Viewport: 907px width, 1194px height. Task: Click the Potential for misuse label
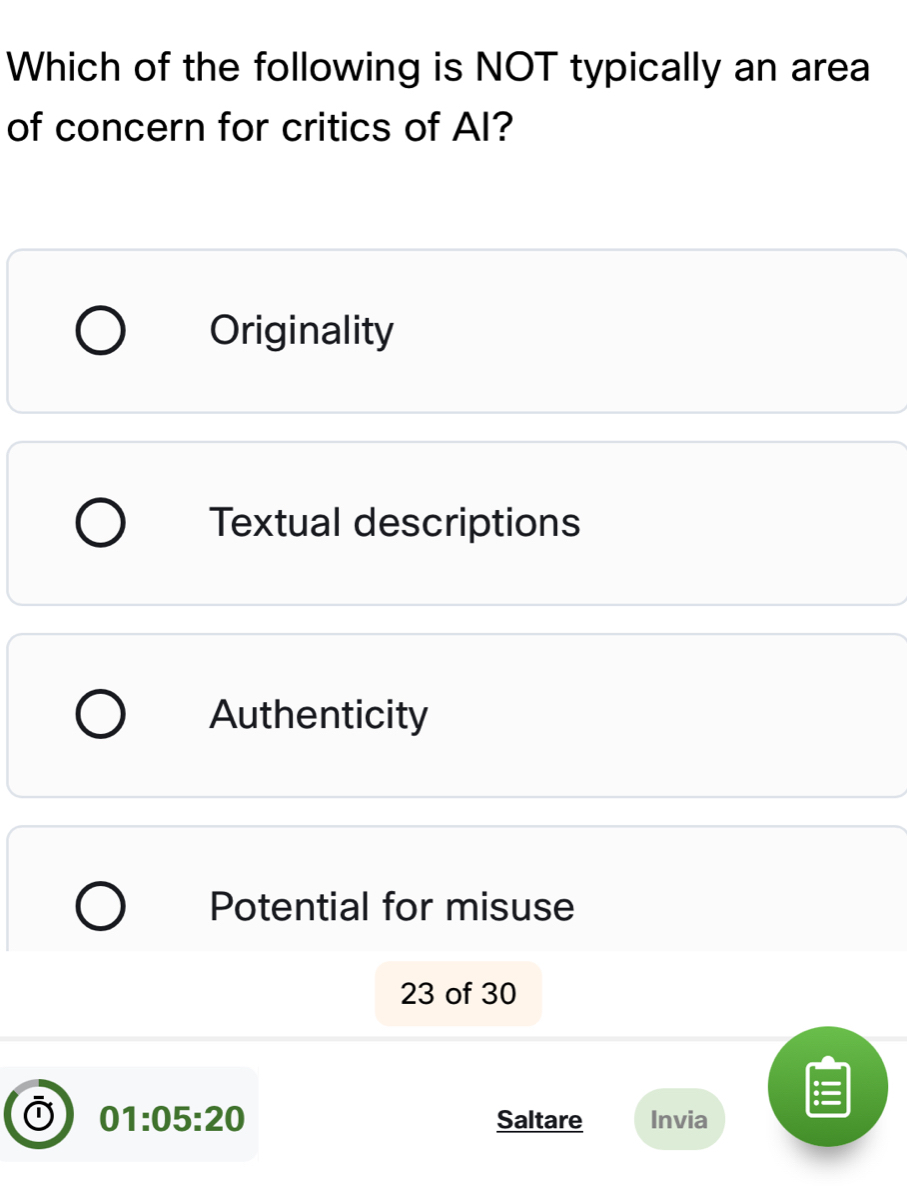tap(393, 907)
